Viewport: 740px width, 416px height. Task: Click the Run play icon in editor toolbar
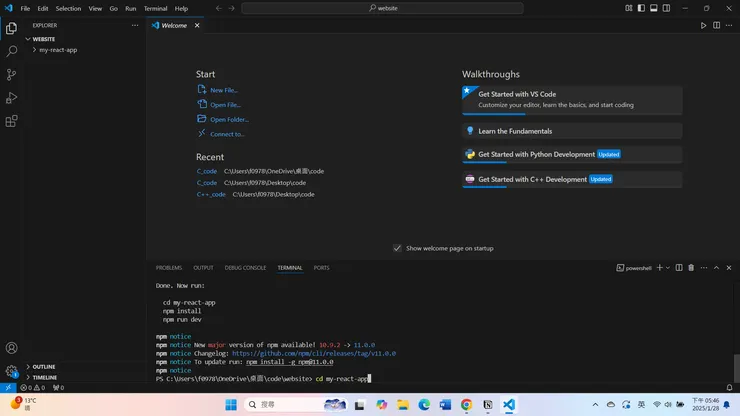(x=703, y=25)
